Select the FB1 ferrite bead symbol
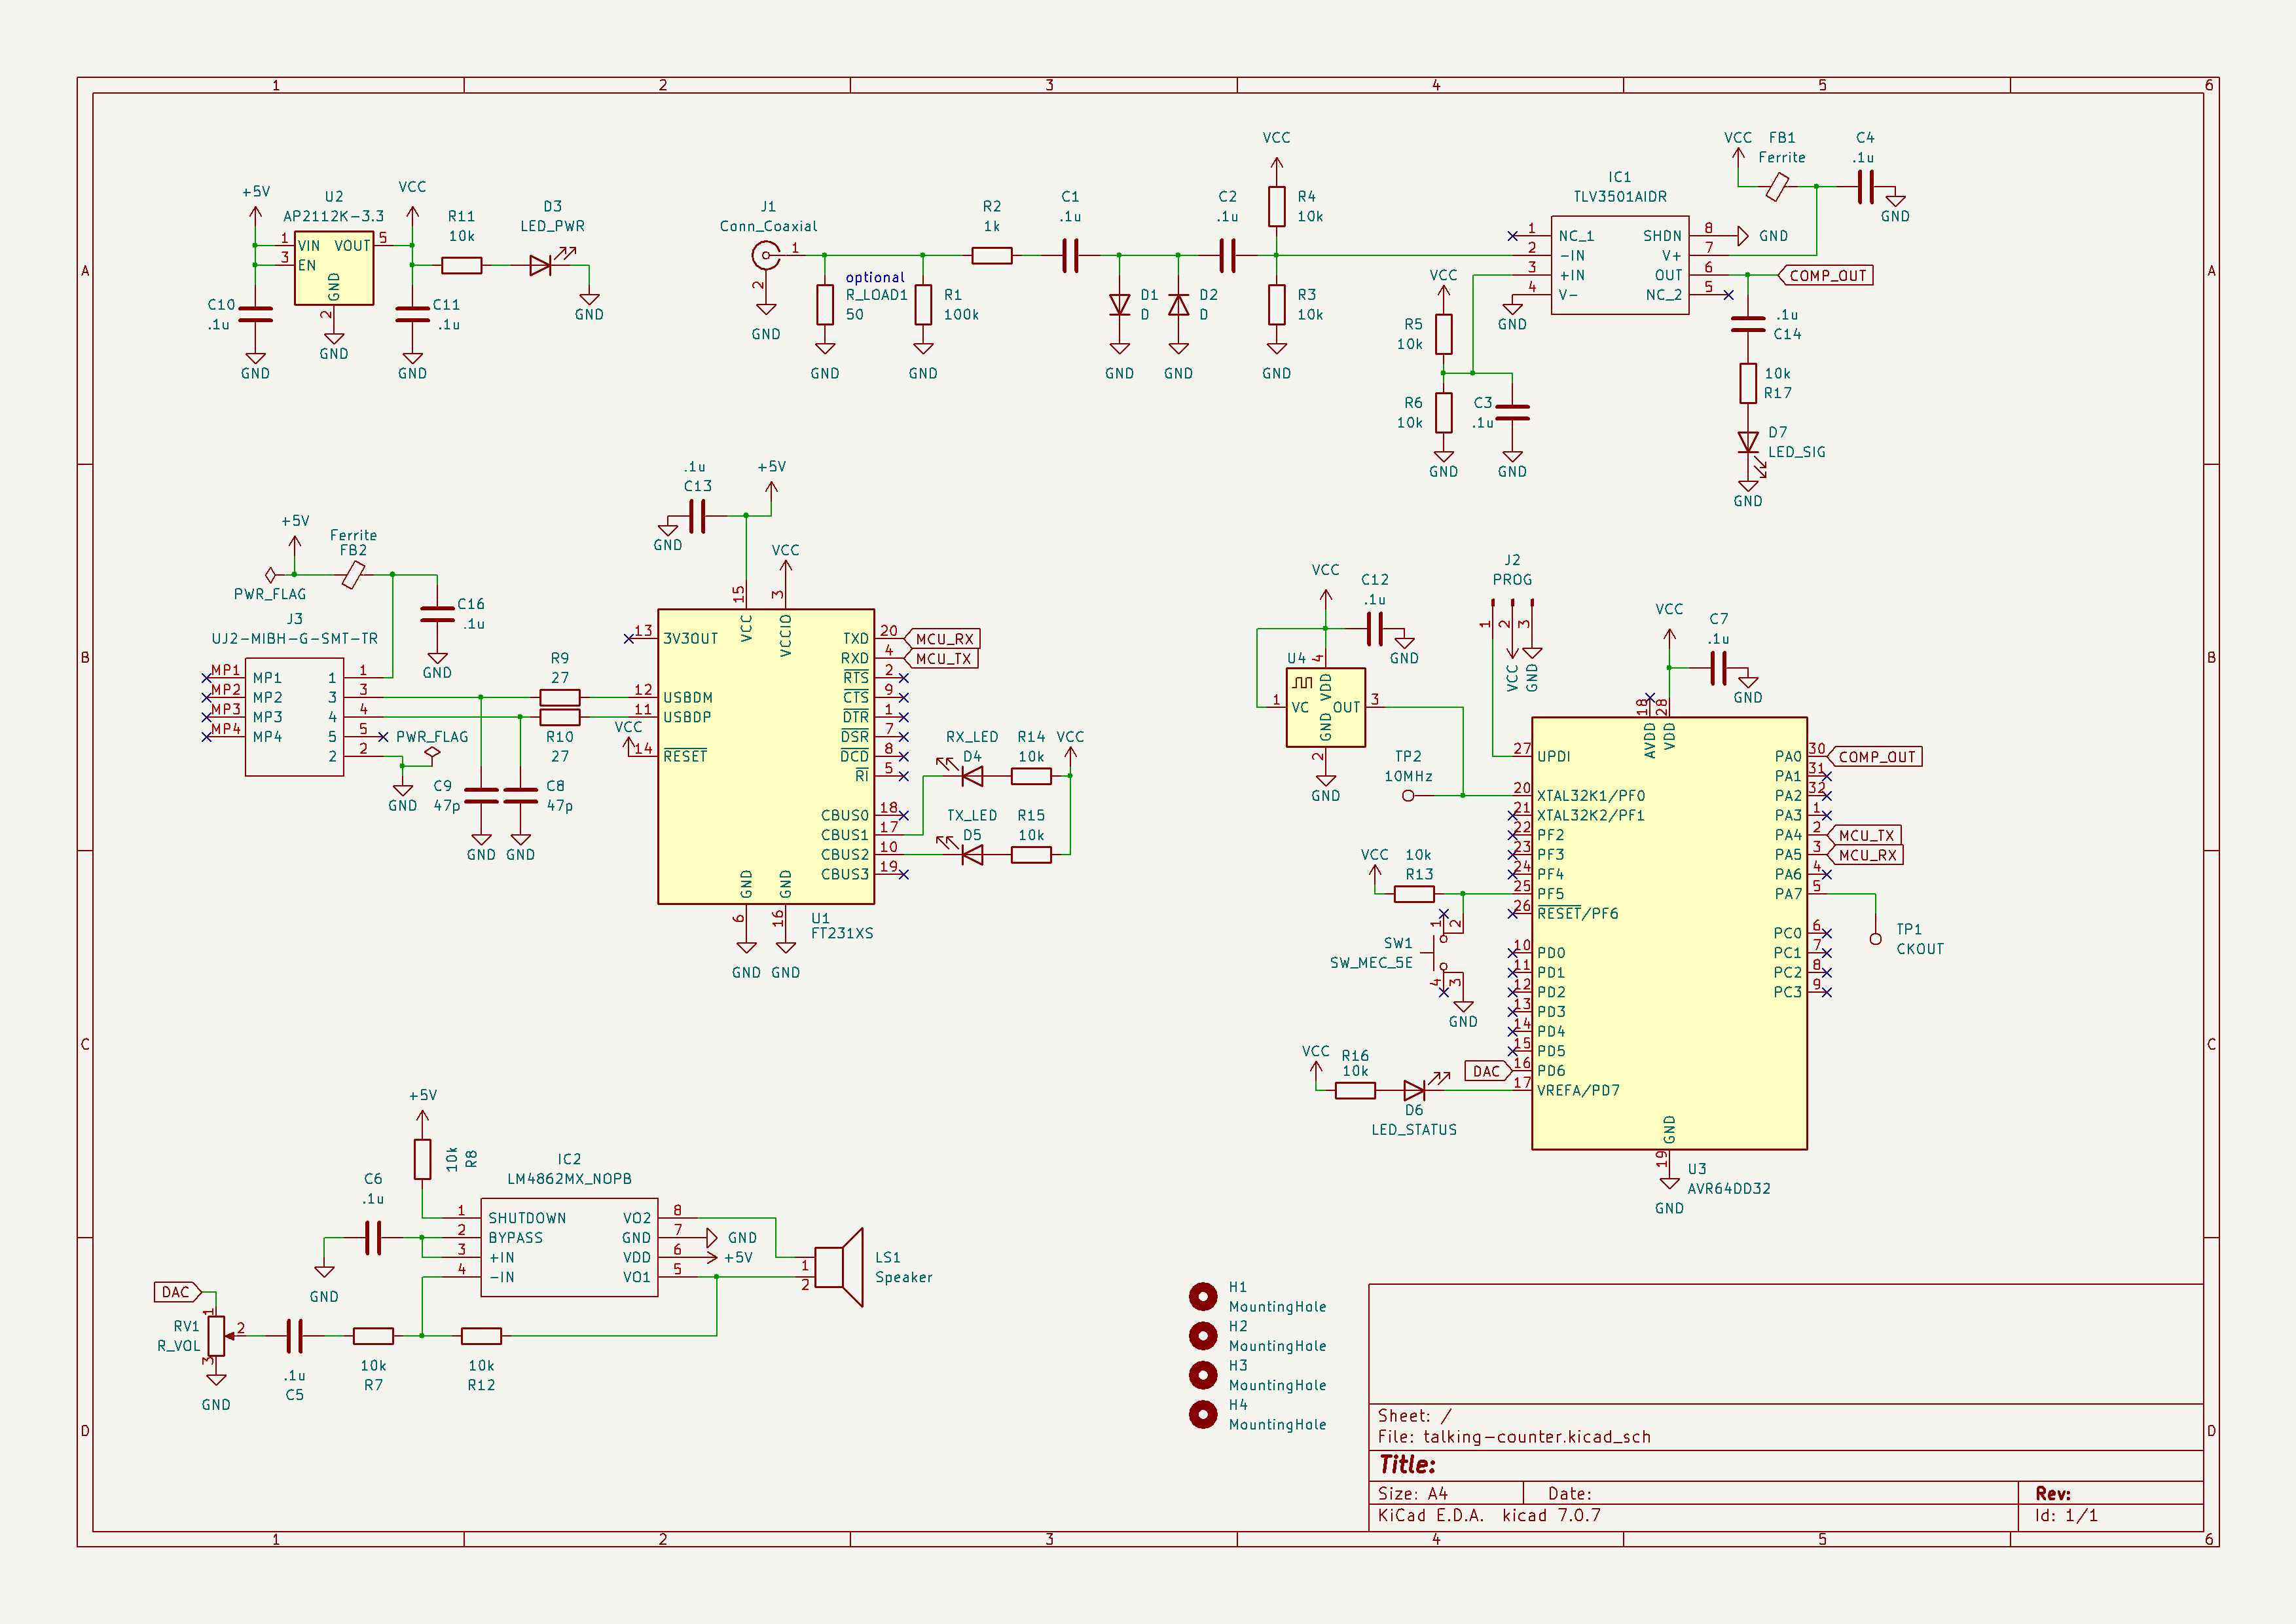The image size is (2296, 1624). [1777, 187]
